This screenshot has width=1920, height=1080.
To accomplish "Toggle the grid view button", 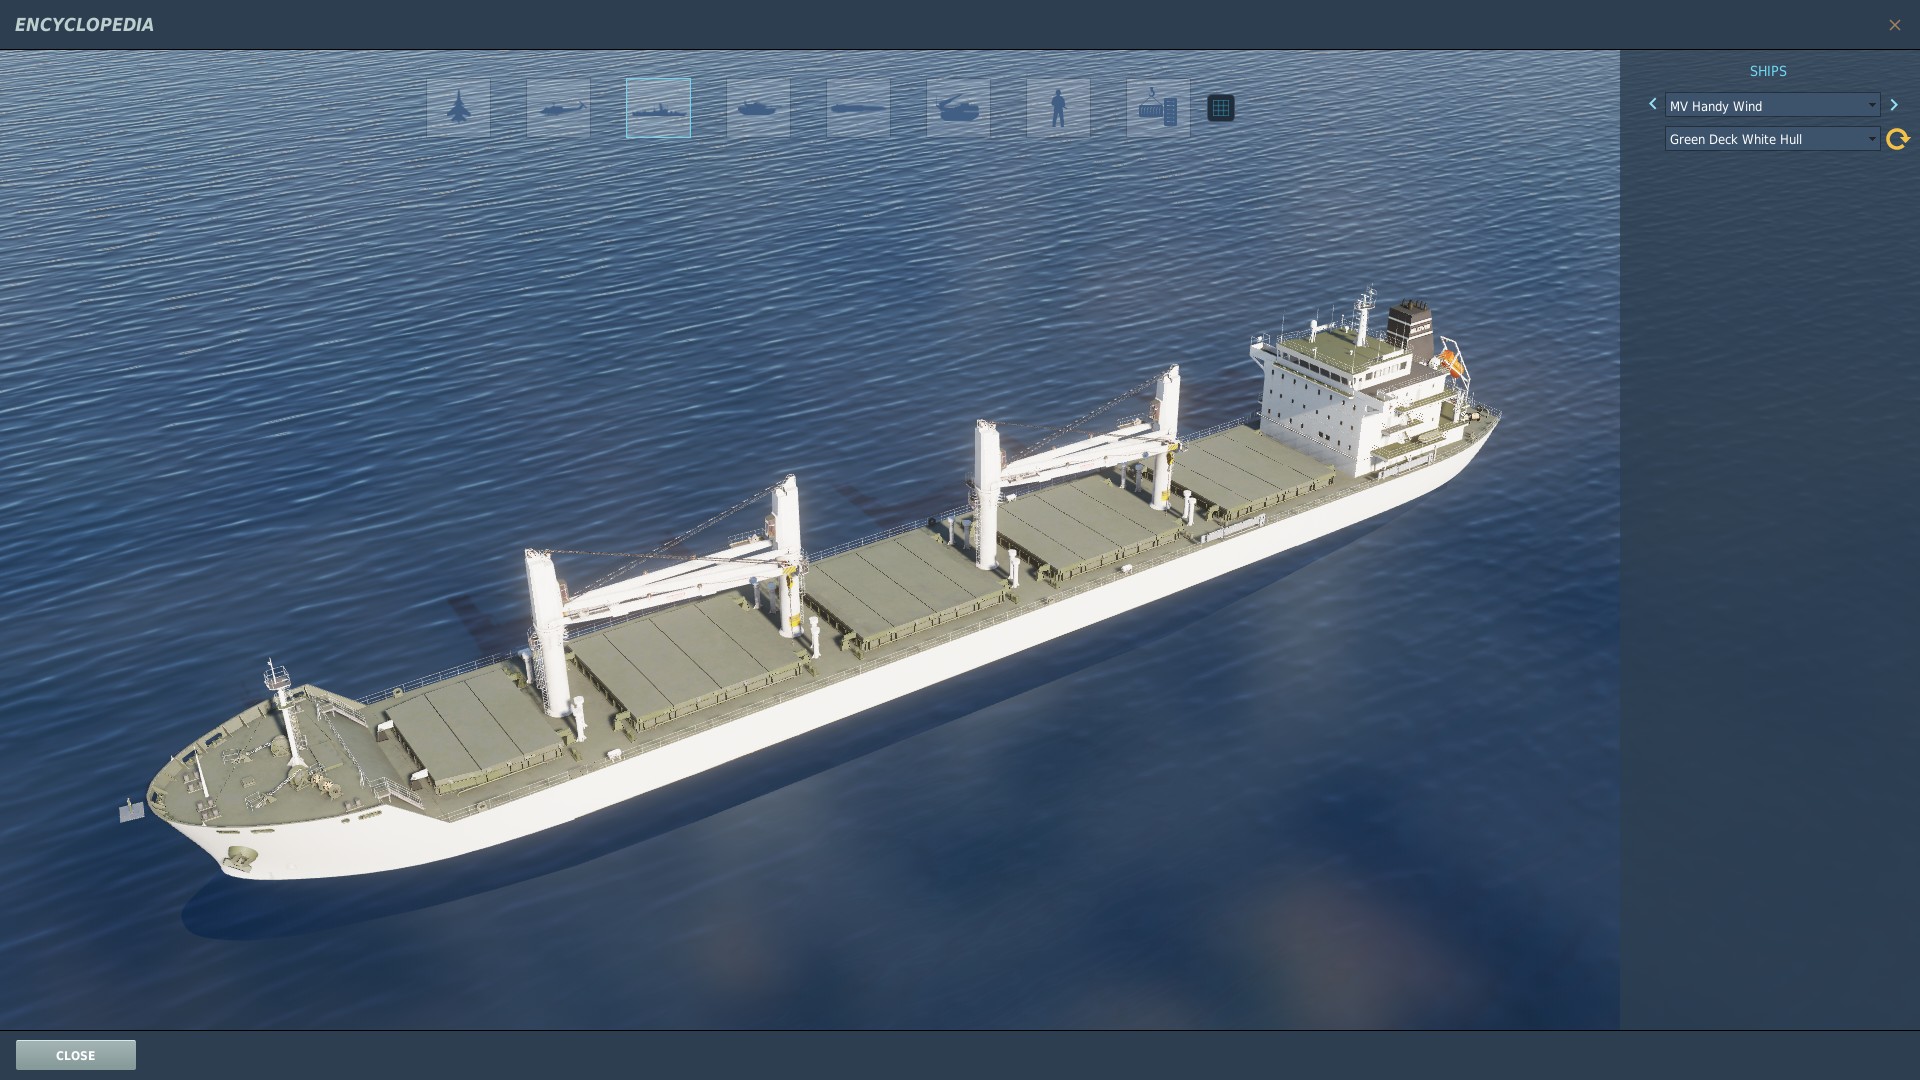I will (1220, 108).
